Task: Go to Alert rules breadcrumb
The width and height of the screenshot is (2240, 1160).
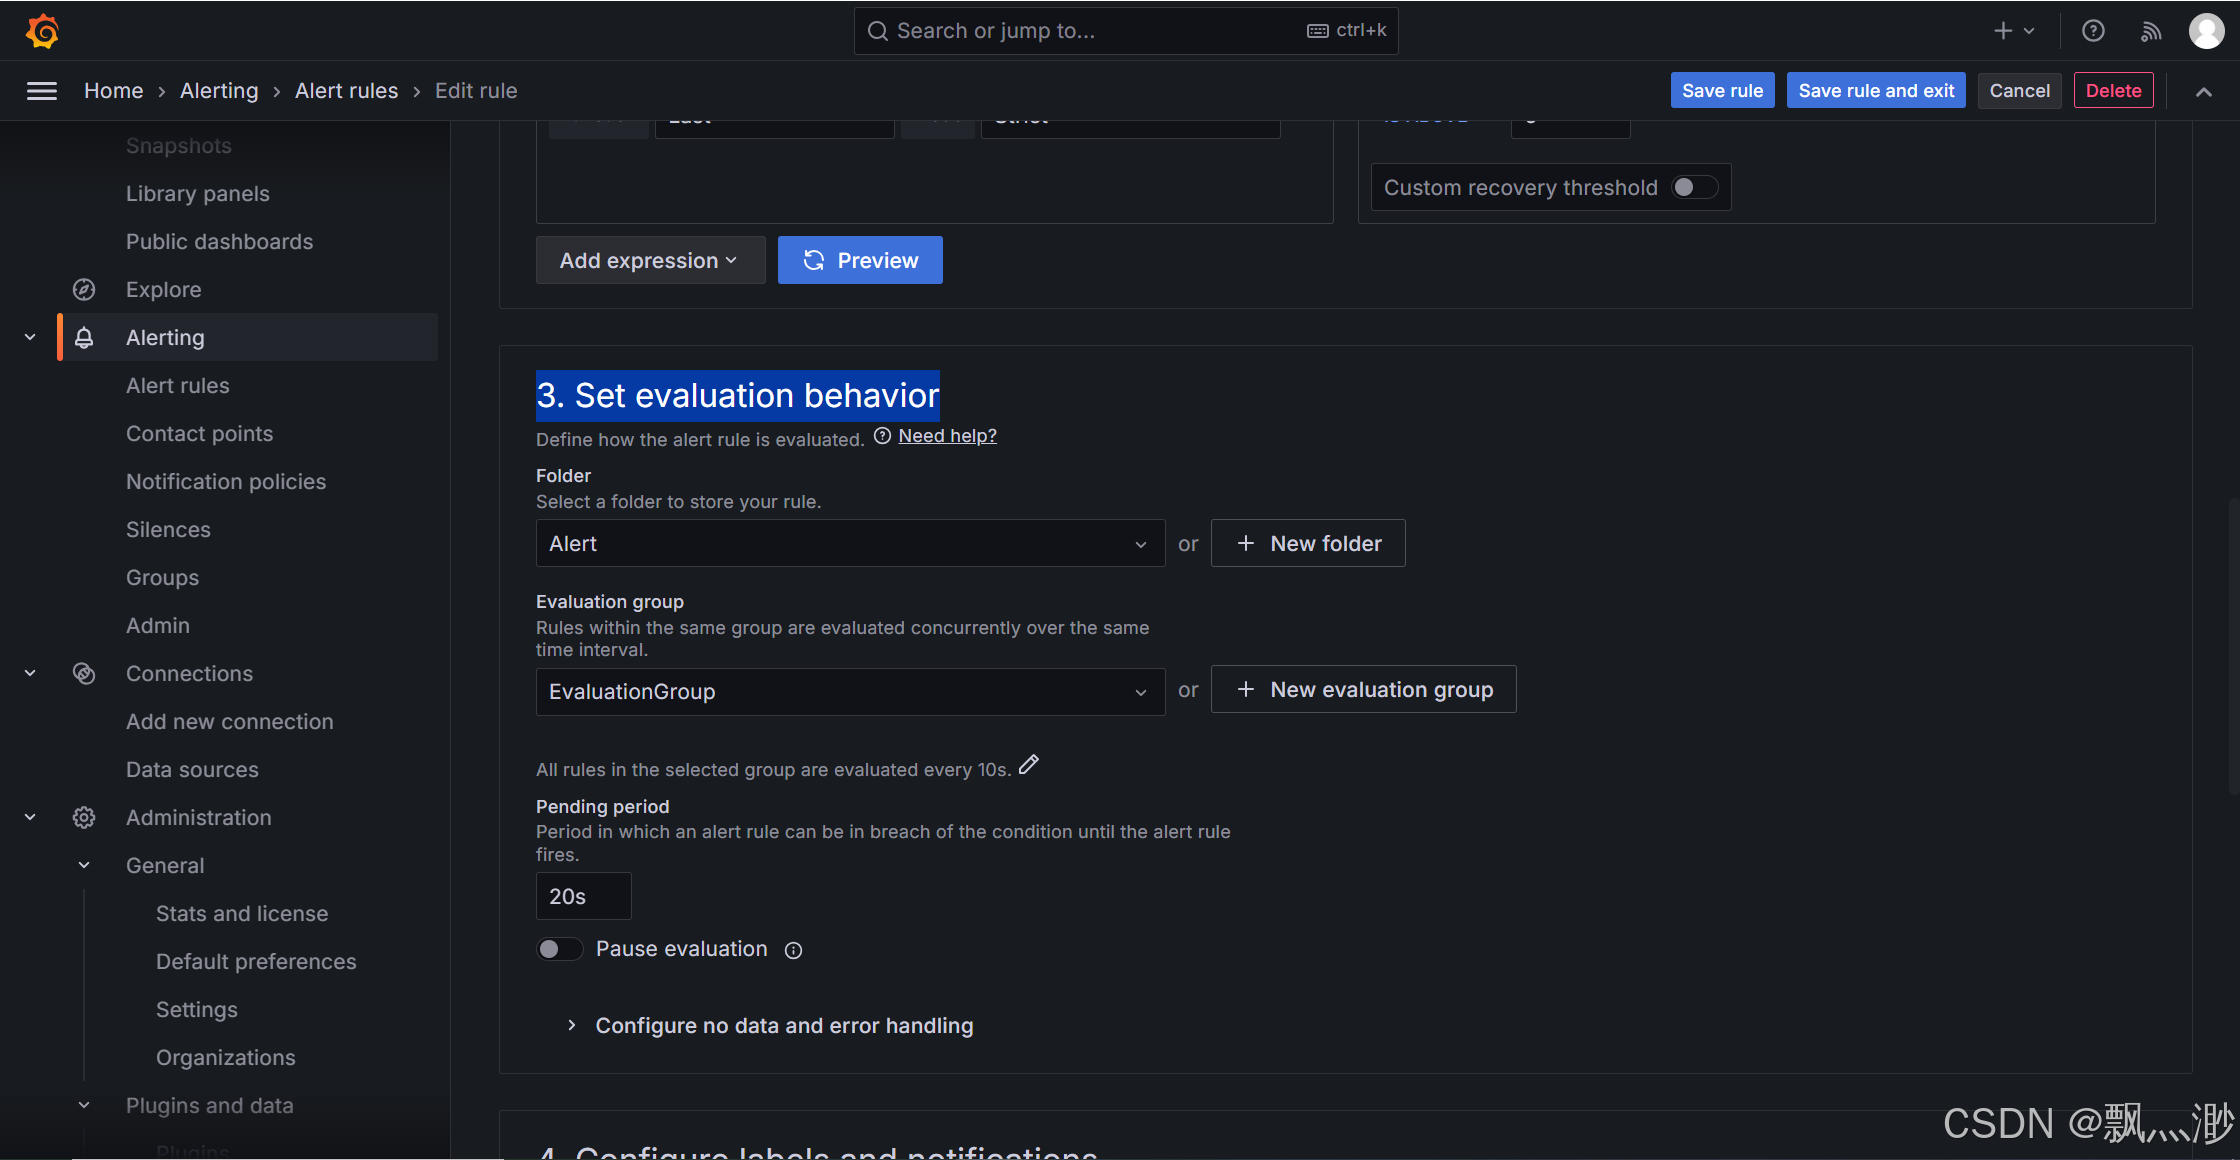Action: click(x=346, y=91)
